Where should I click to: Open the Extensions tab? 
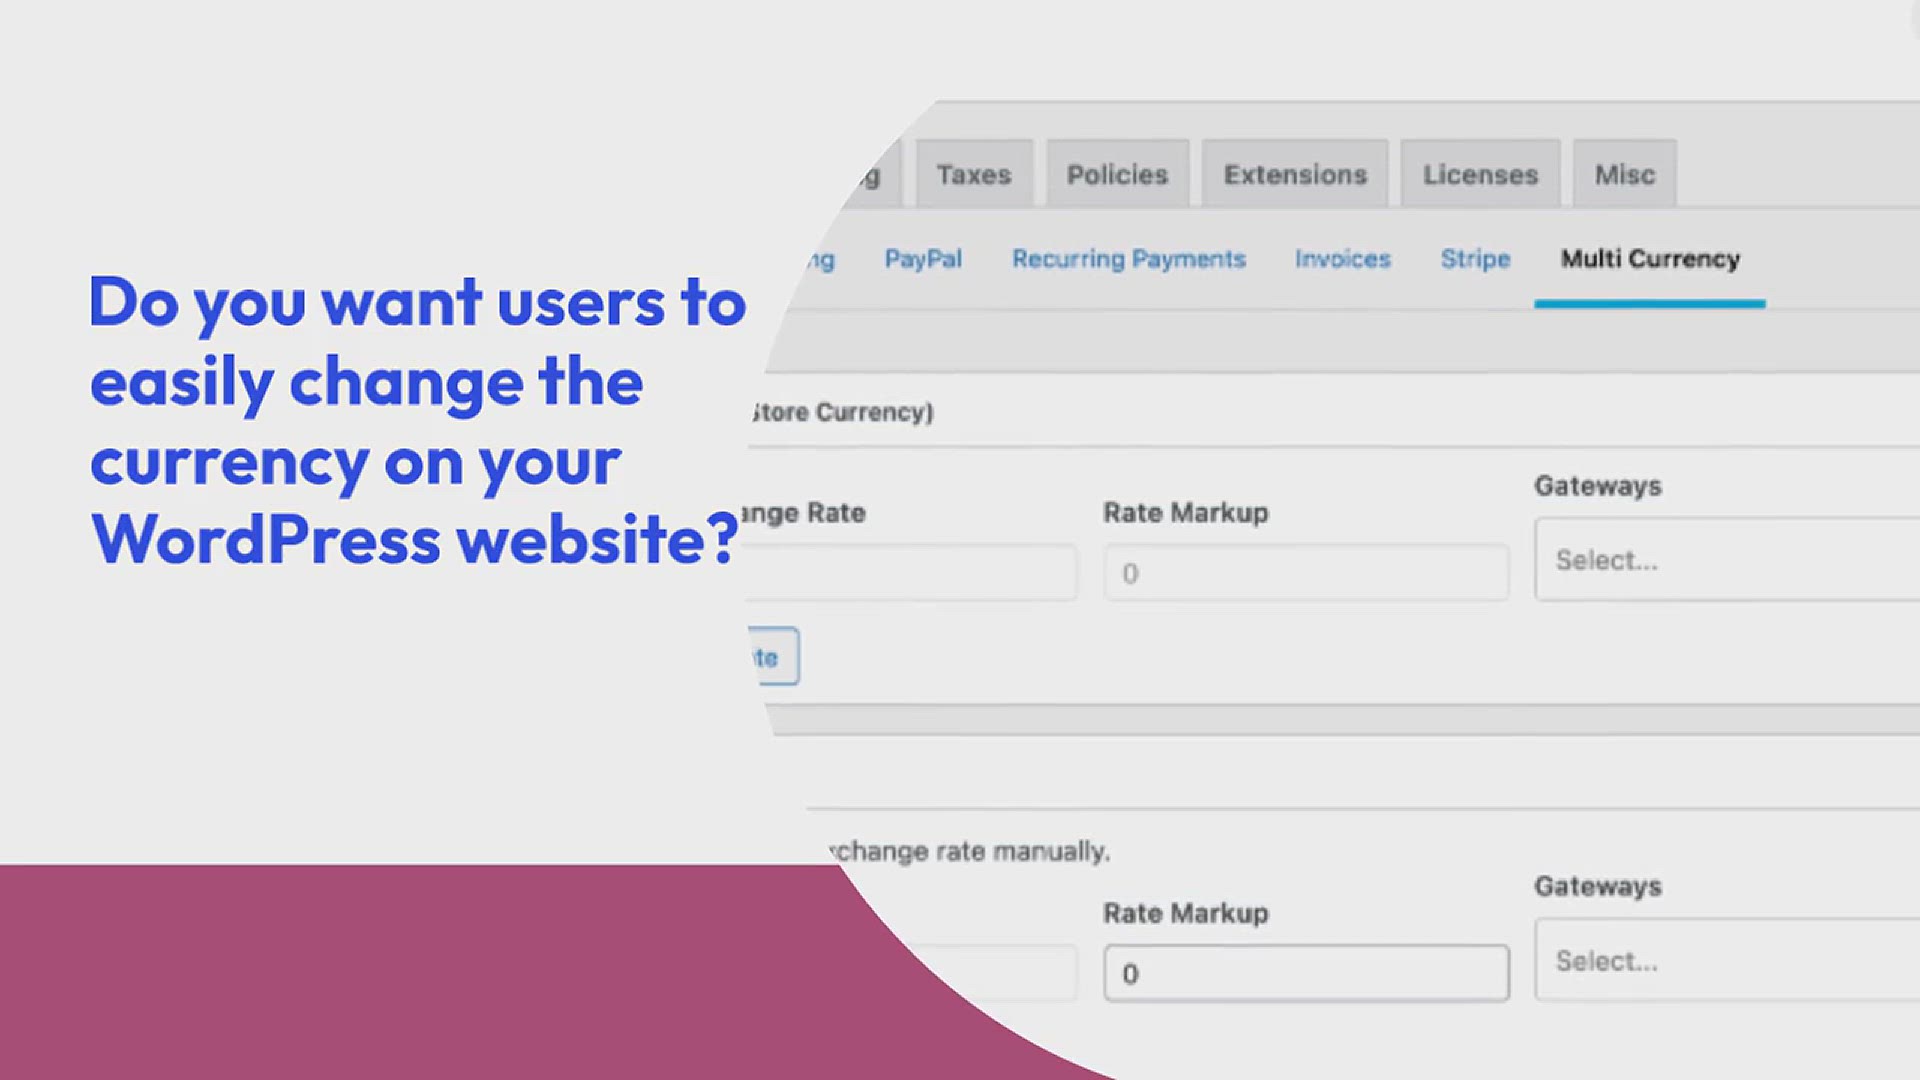pos(1295,174)
